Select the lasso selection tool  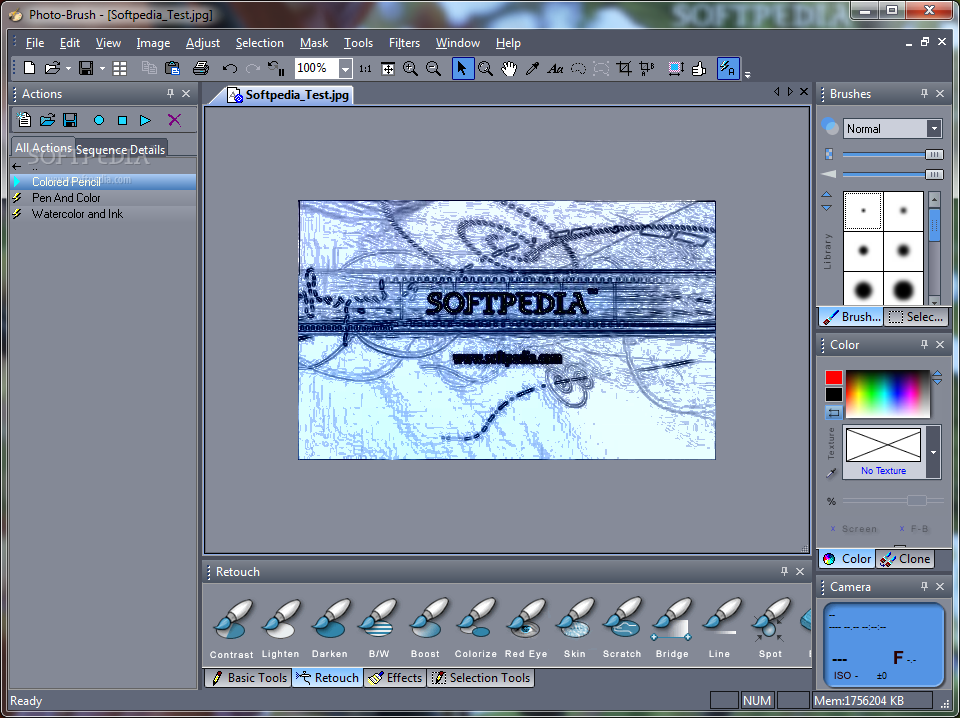pos(579,68)
